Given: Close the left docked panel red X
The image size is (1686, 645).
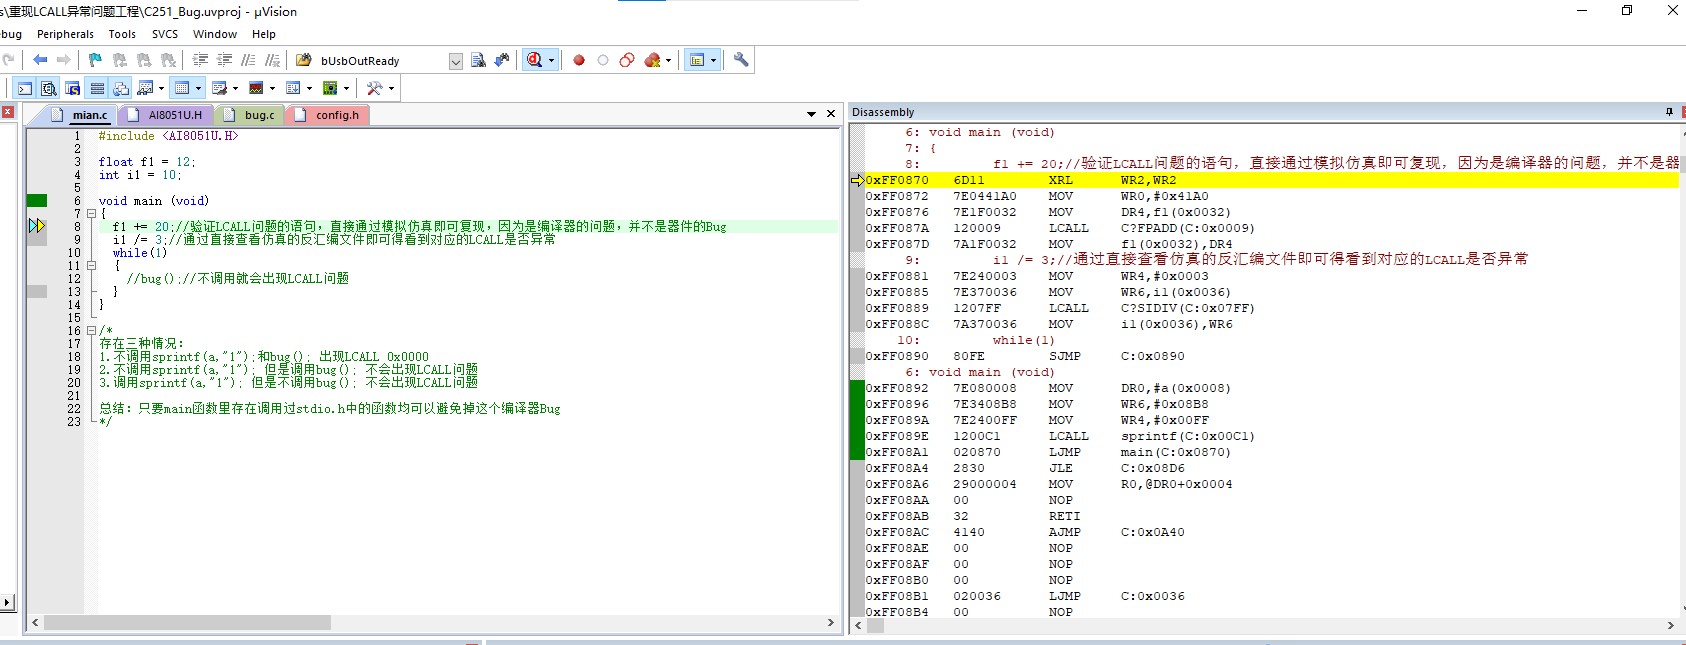Looking at the screenshot, I should point(7,112).
